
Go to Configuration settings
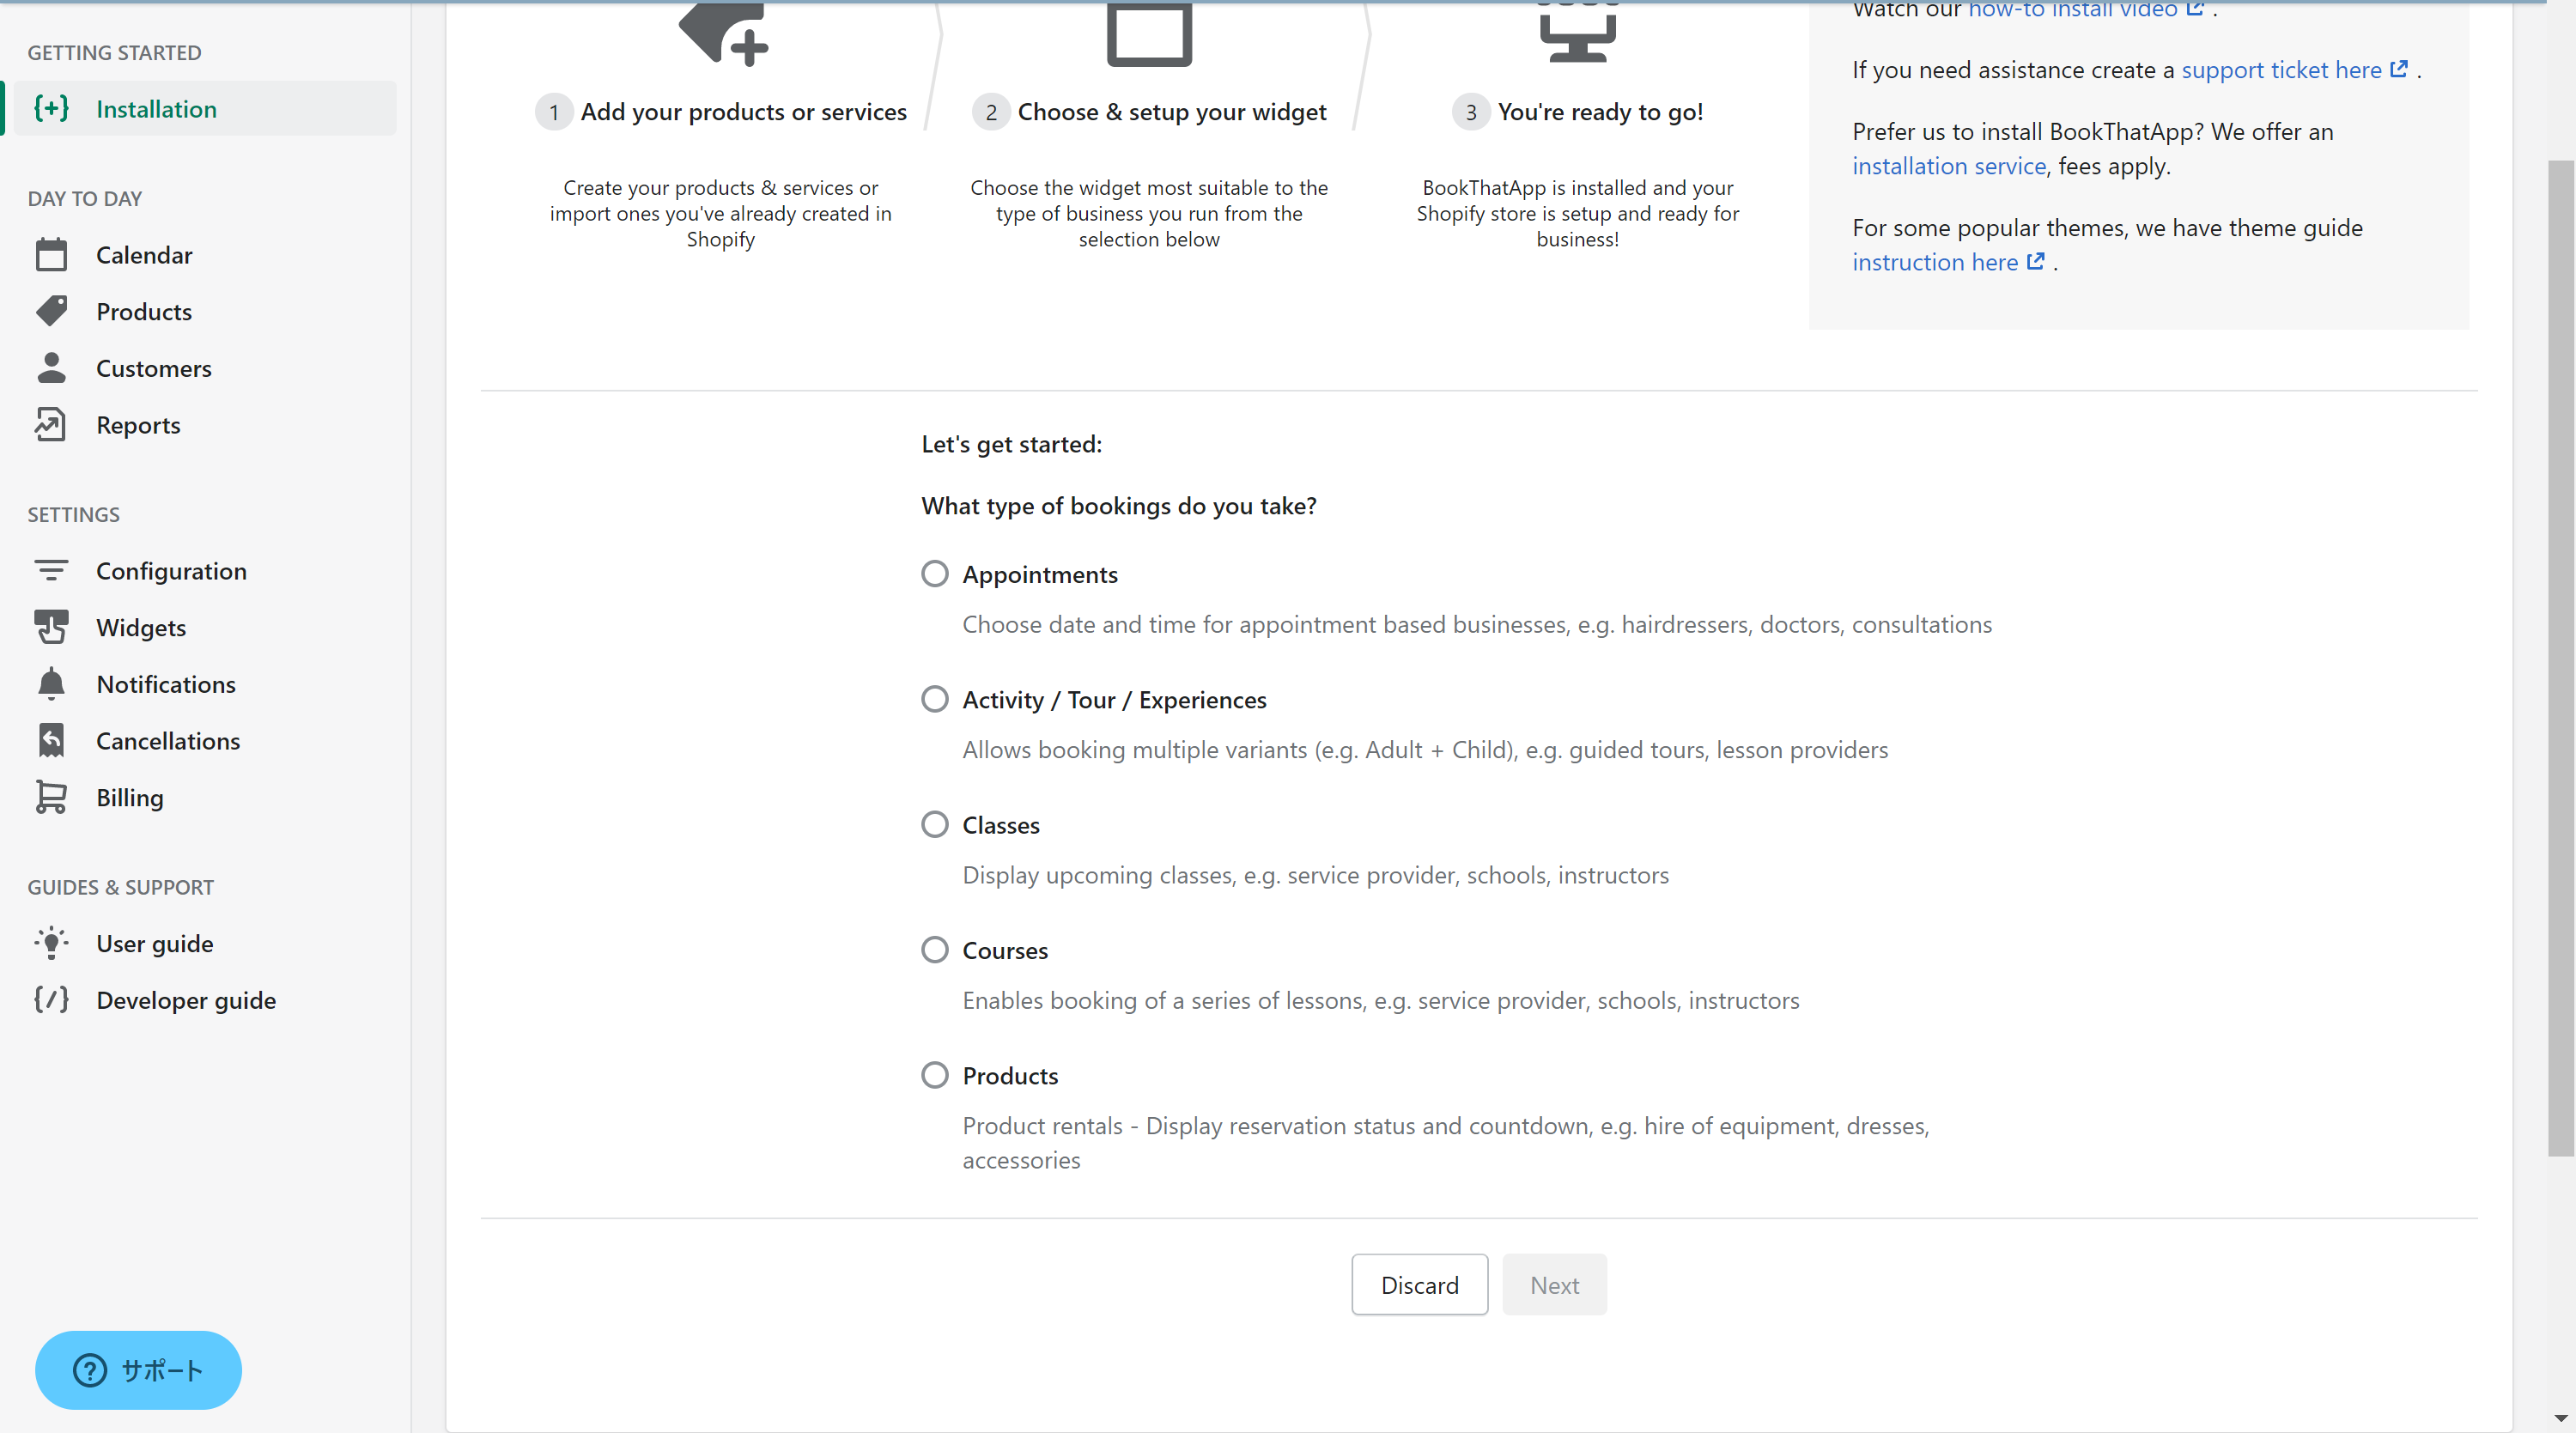coord(171,571)
